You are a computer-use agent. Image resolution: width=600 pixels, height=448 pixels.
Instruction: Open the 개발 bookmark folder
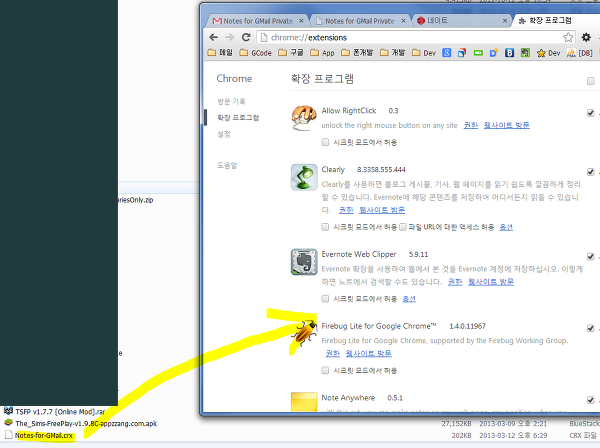(x=393, y=53)
